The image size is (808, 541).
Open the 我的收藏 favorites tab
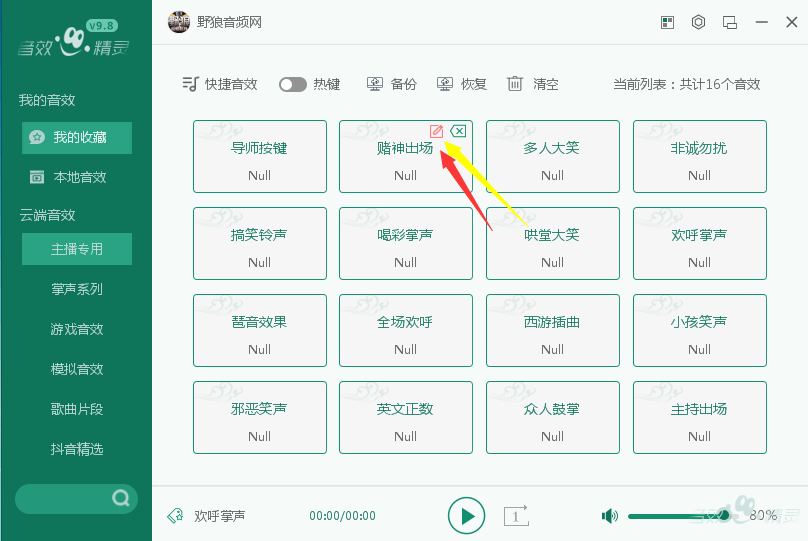pyautogui.click(x=77, y=138)
